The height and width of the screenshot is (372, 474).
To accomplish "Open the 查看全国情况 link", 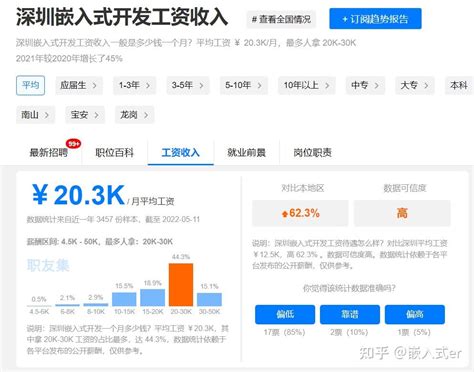I will pyautogui.click(x=281, y=19).
